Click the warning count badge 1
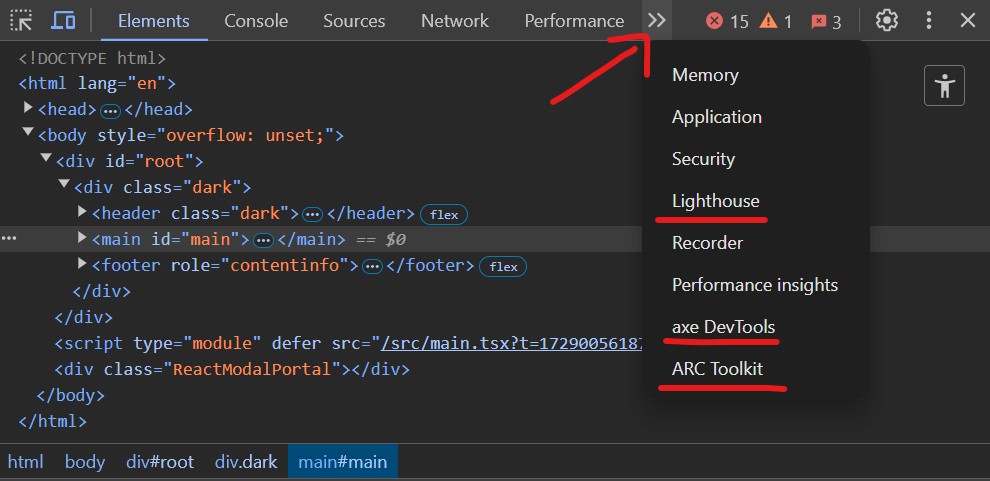 pos(775,22)
